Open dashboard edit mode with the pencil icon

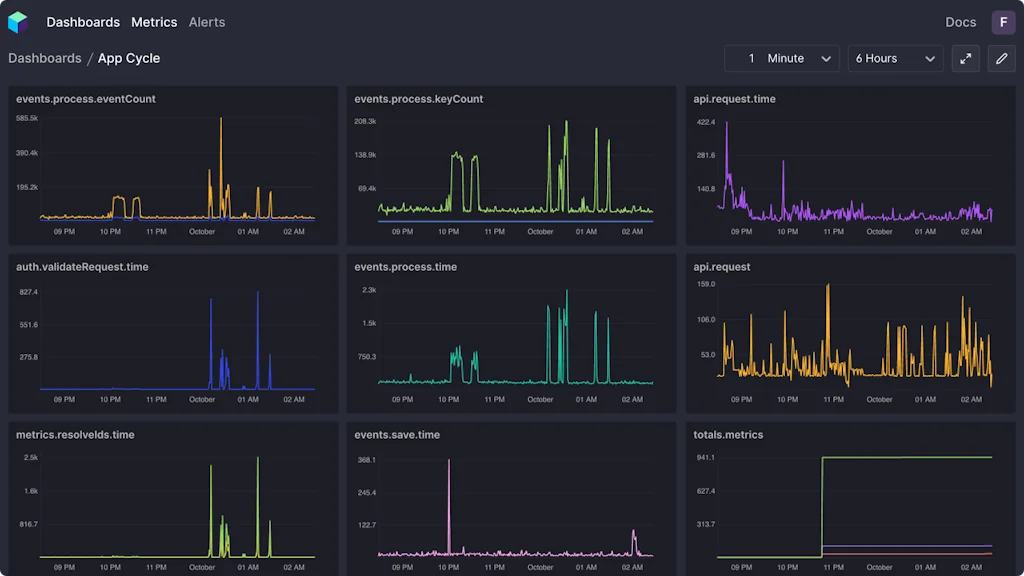coord(1001,58)
